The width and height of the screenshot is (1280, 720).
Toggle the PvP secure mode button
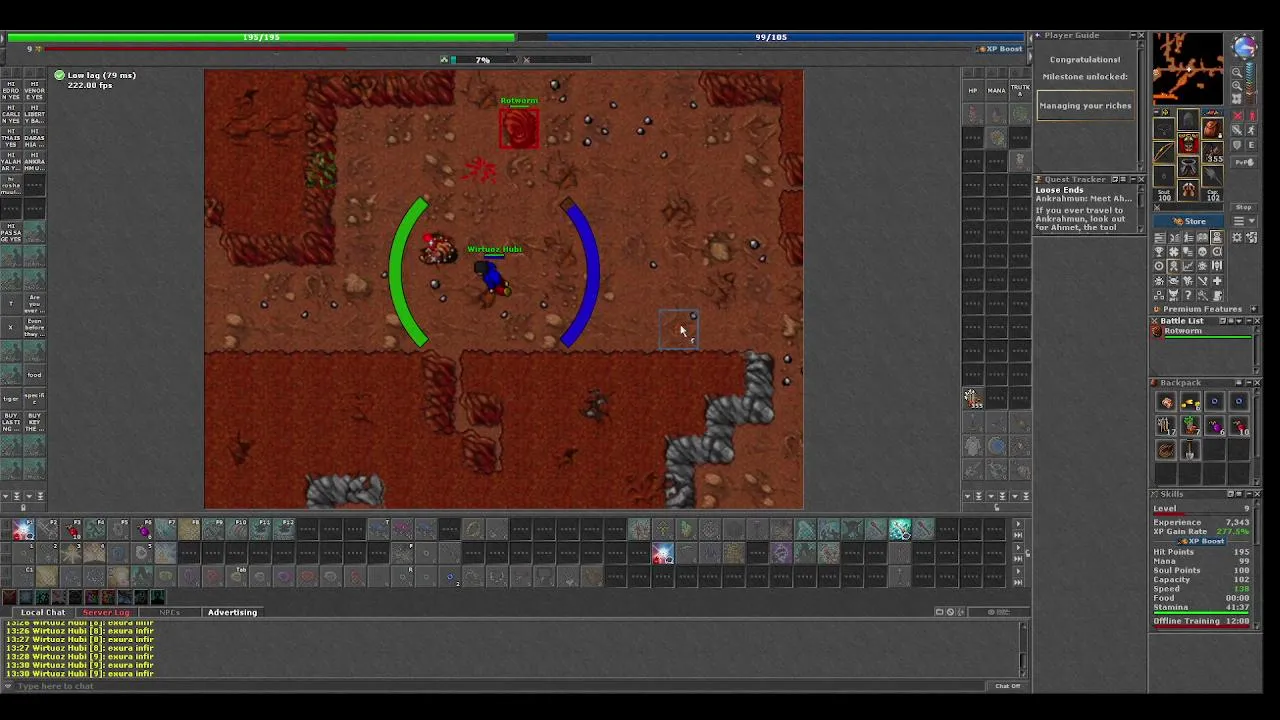tap(1244, 162)
